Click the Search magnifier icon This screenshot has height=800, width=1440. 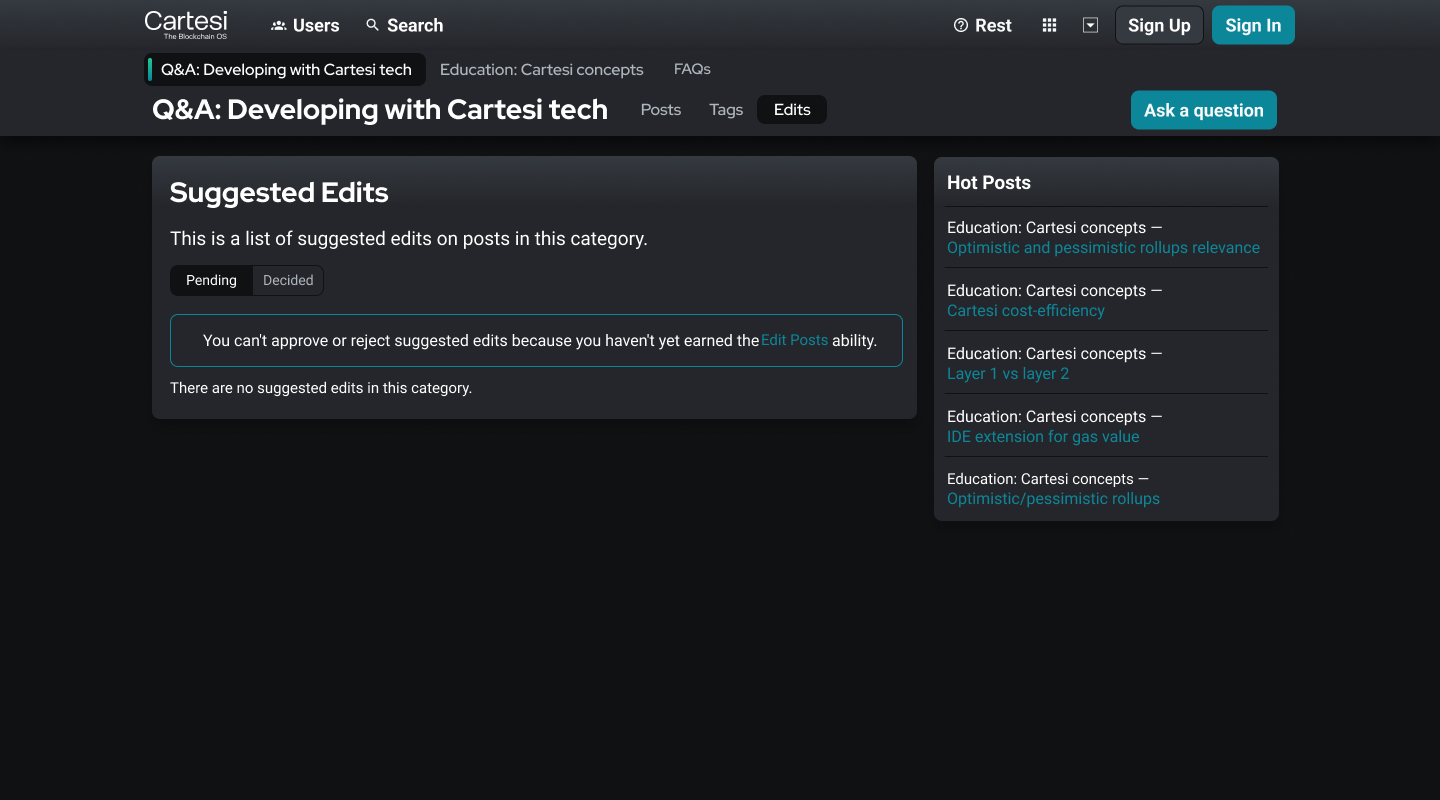[x=373, y=25]
